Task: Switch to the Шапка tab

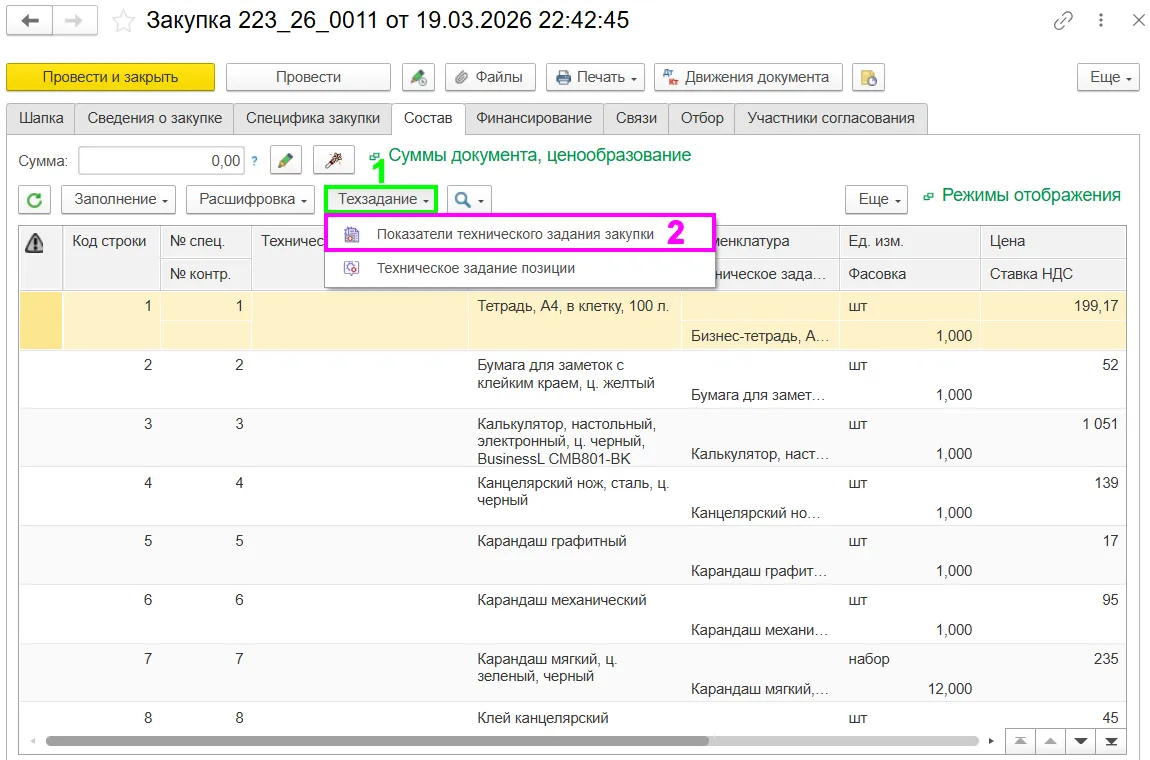Action: tap(41, 118)
